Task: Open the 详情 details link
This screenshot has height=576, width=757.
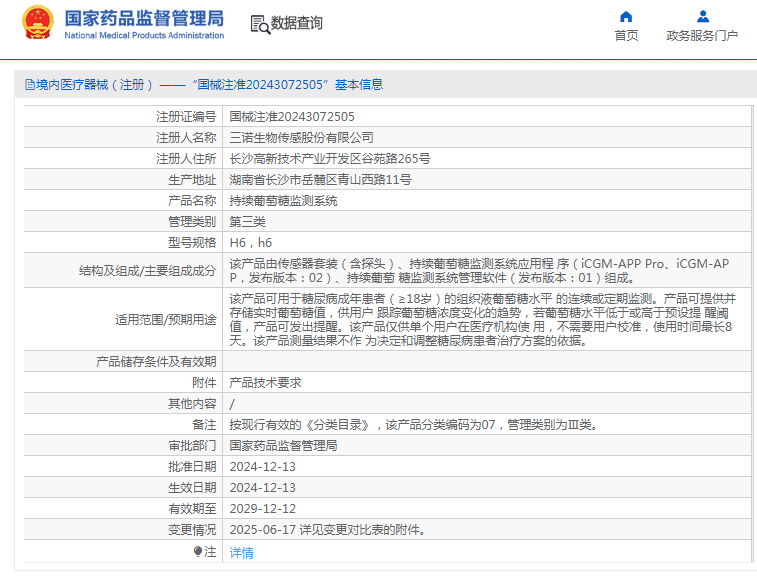Action: [241, 552]
